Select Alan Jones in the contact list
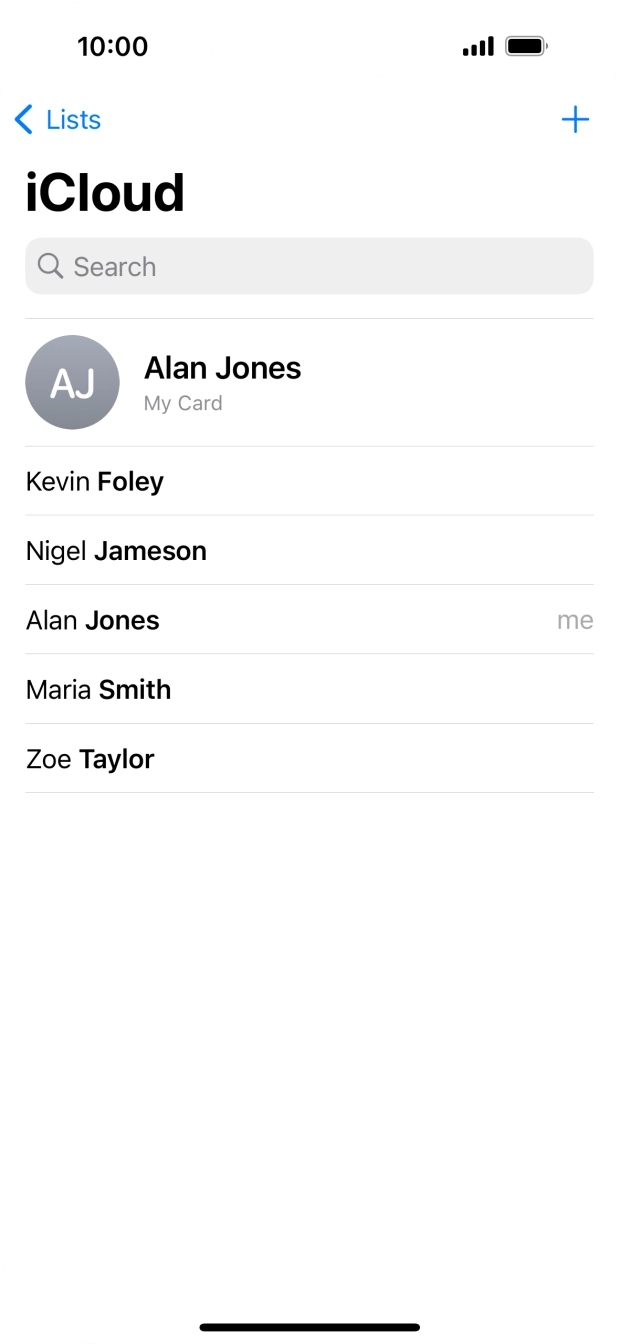619x1344 pixels. click(x=93, y=620)
